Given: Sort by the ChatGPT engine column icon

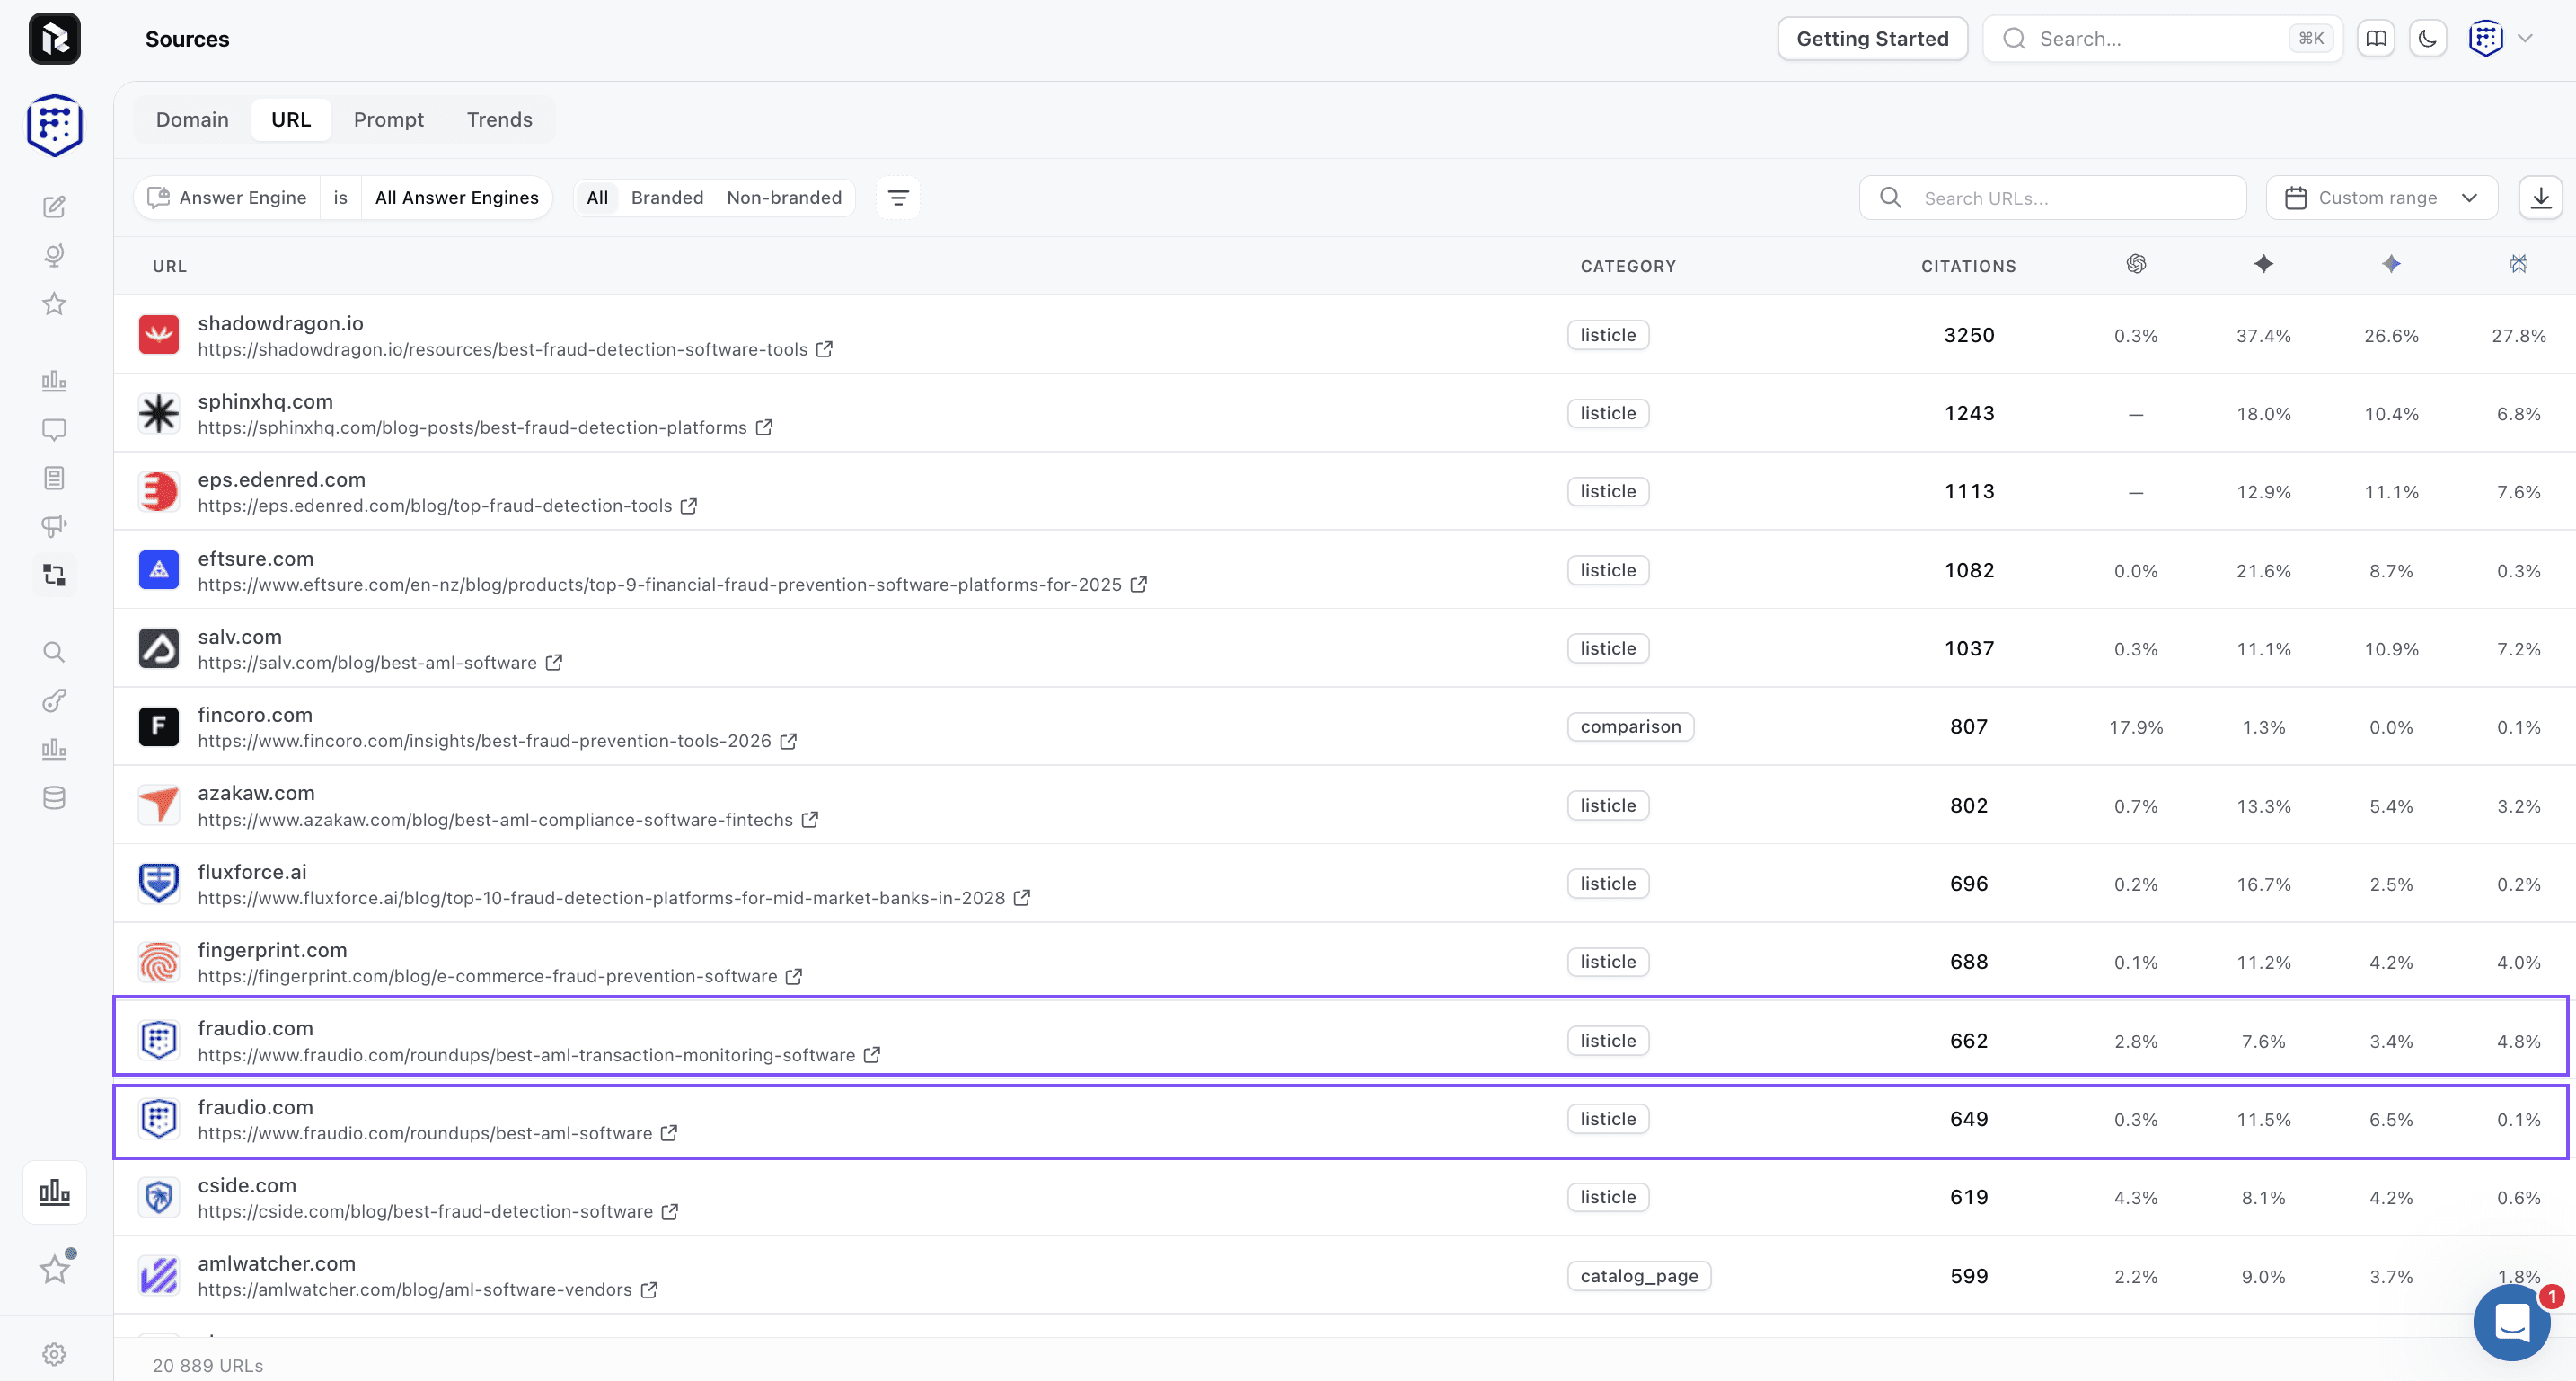Looking at the screenshot, I should pyautogui.click(x=2136, y=264).
